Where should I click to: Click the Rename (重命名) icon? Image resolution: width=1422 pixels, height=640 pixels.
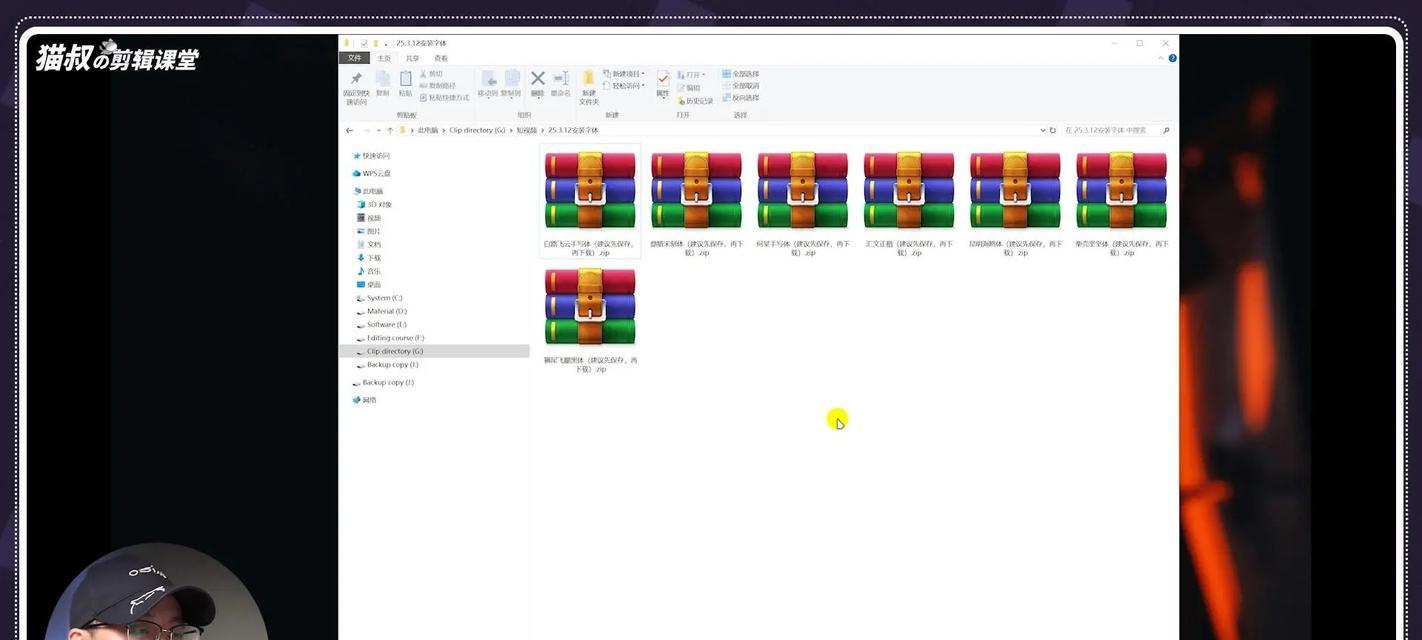pos(560,78)
